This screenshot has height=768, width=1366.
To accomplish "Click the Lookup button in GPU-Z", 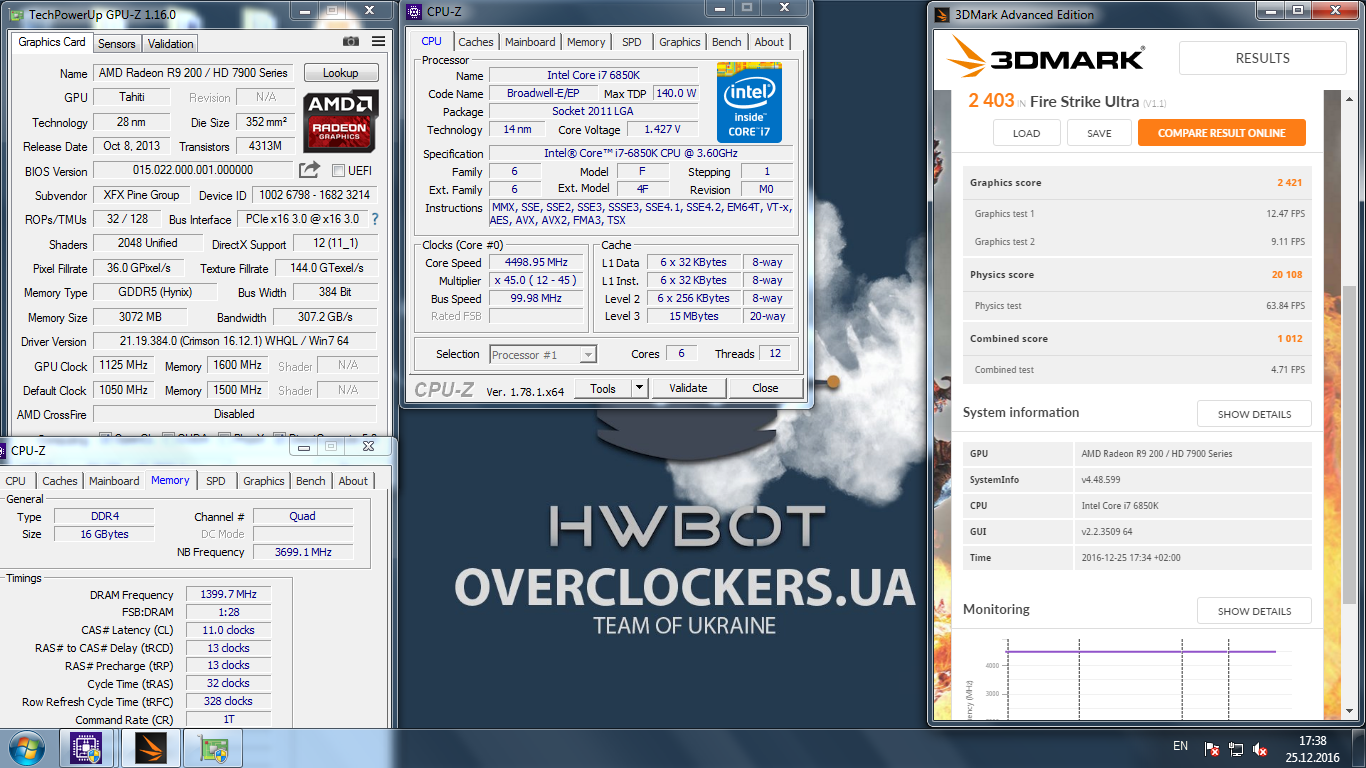I will pyautogui.click(x=341, y=73).
